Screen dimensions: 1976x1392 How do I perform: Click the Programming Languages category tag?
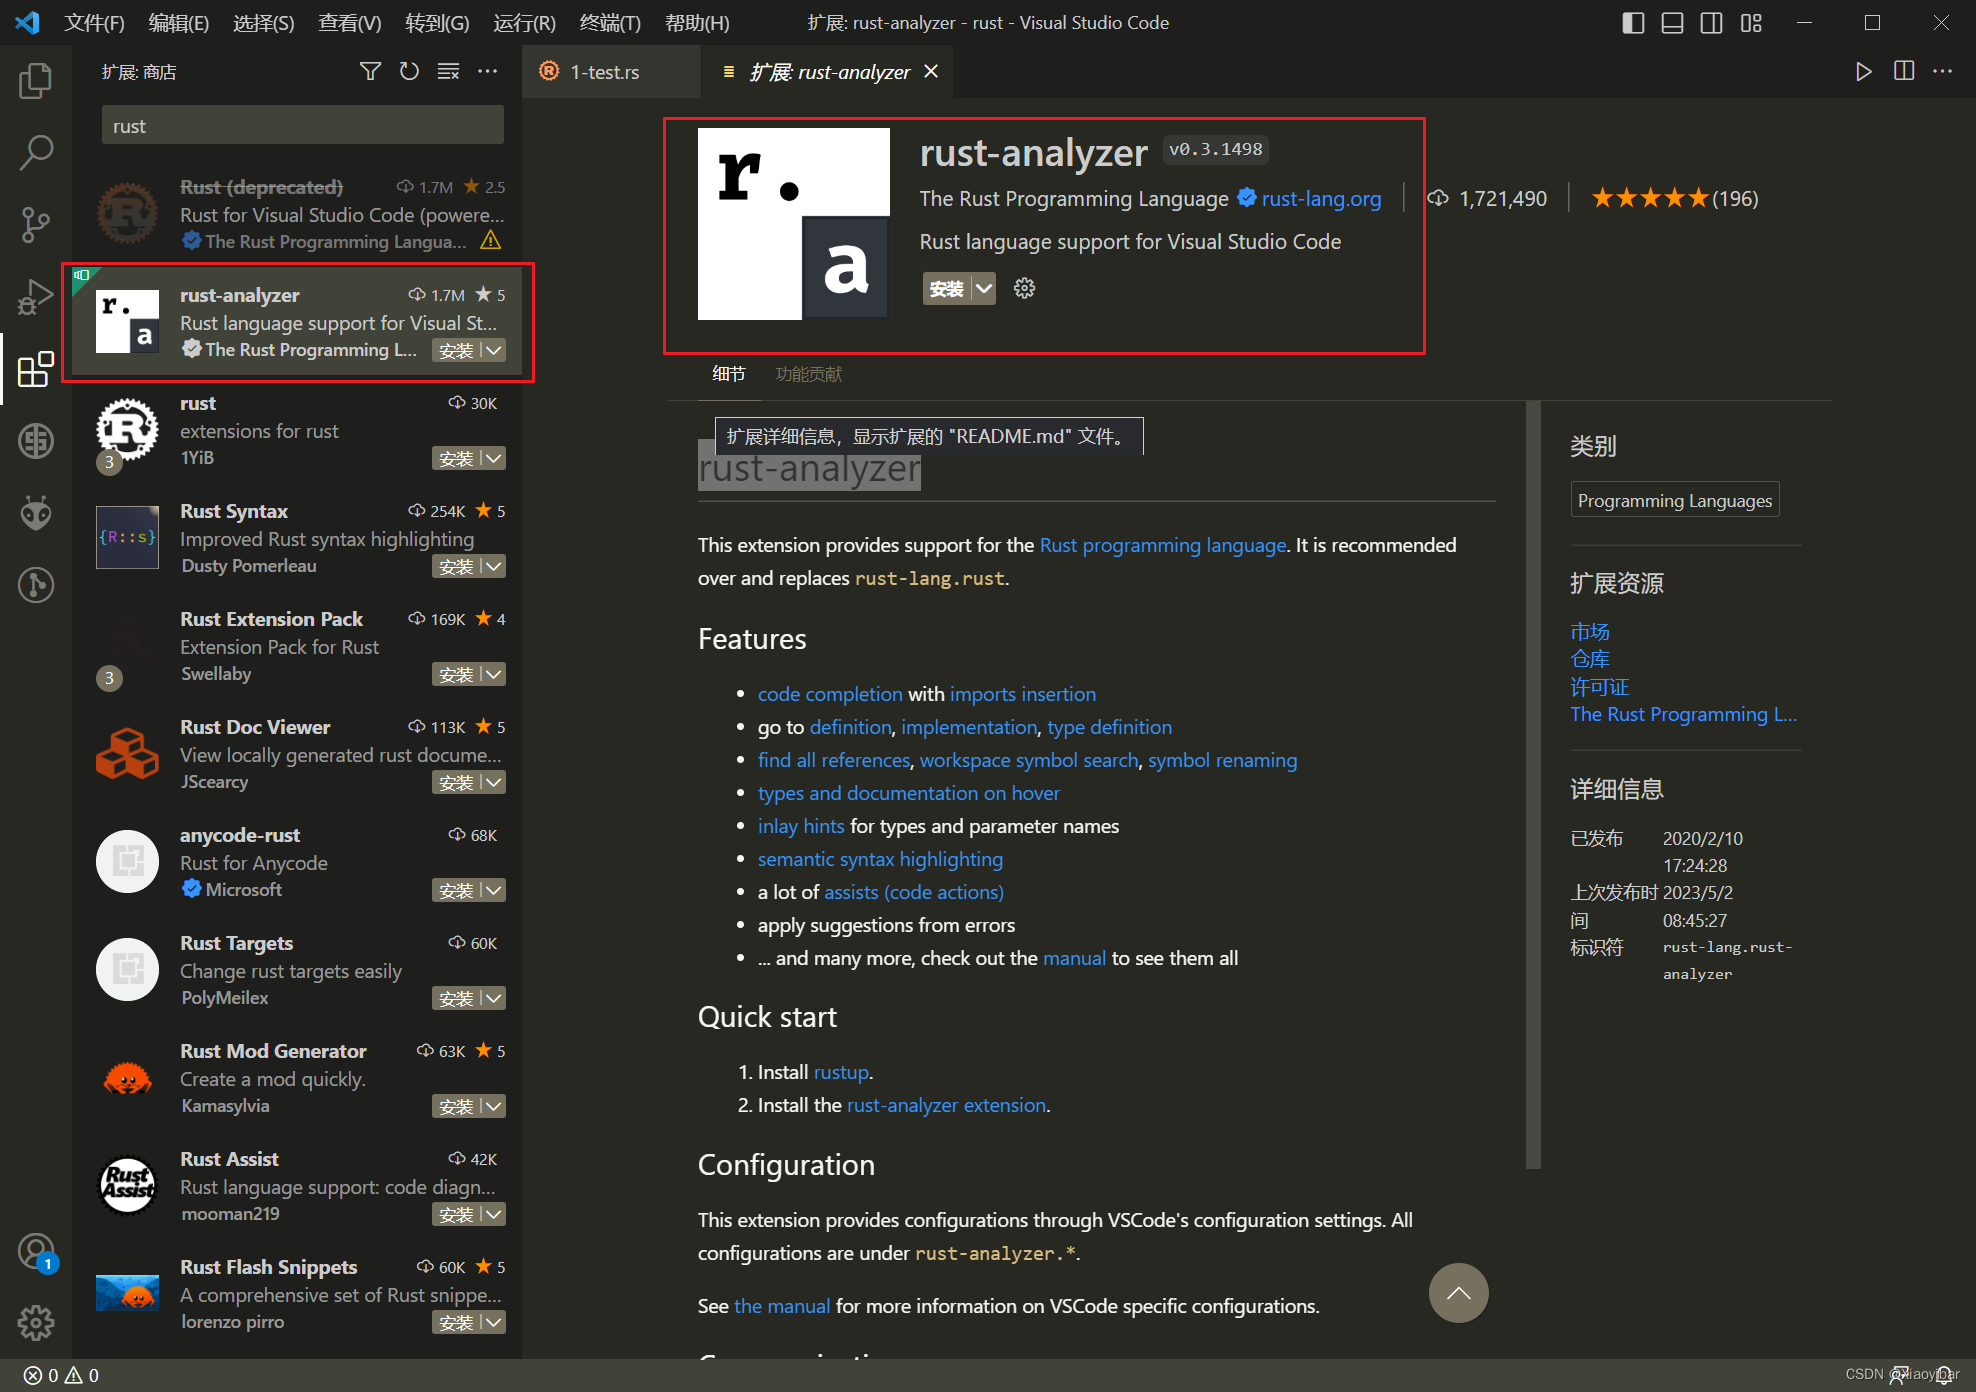pyautogui.click(x=1675, y=500)
